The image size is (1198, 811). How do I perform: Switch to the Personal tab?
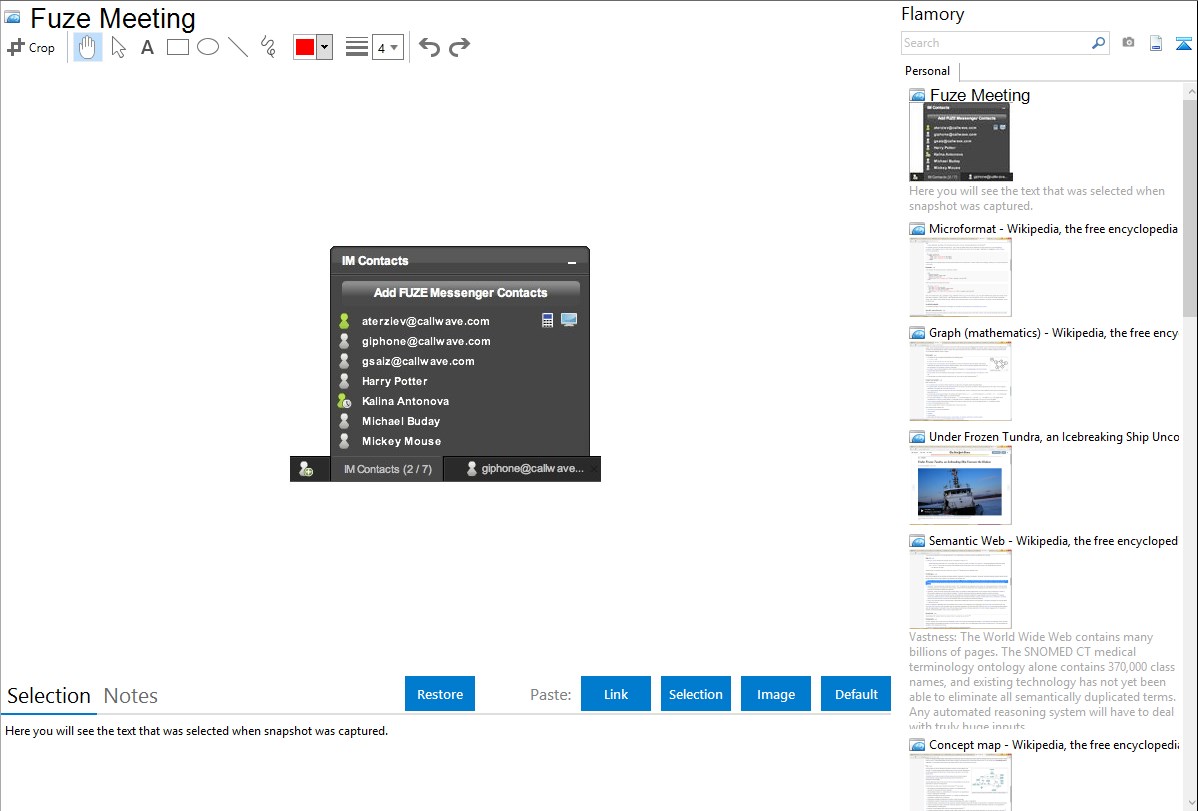(928, 70)
